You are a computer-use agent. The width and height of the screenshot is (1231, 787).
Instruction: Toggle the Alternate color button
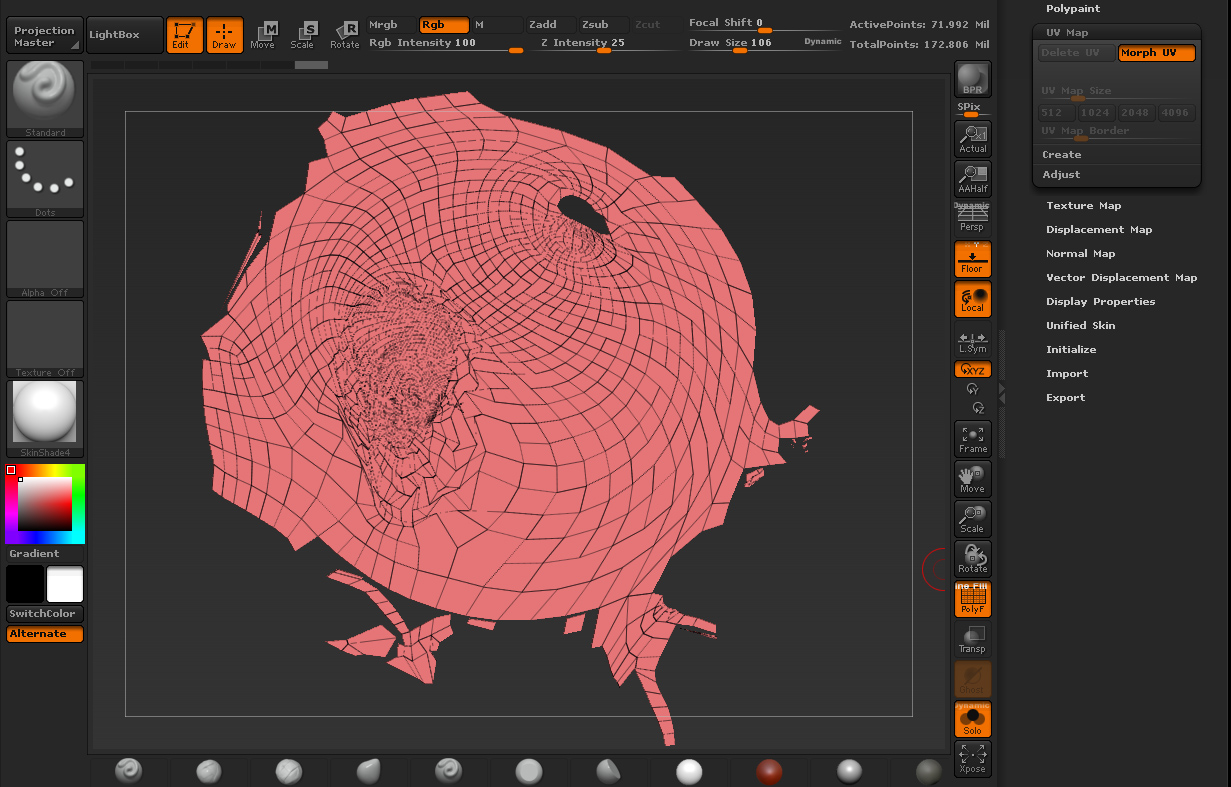(x=45, y=634)
